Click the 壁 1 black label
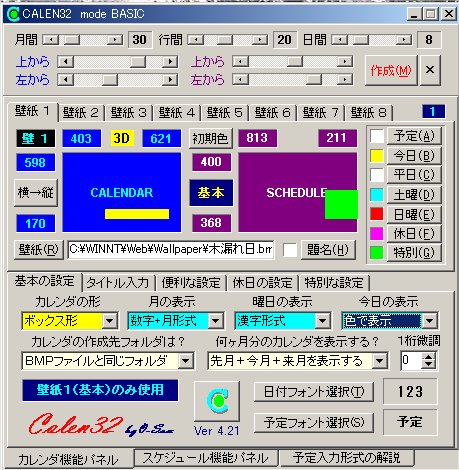The image size is (459, 470). click(x=36, y=138)
